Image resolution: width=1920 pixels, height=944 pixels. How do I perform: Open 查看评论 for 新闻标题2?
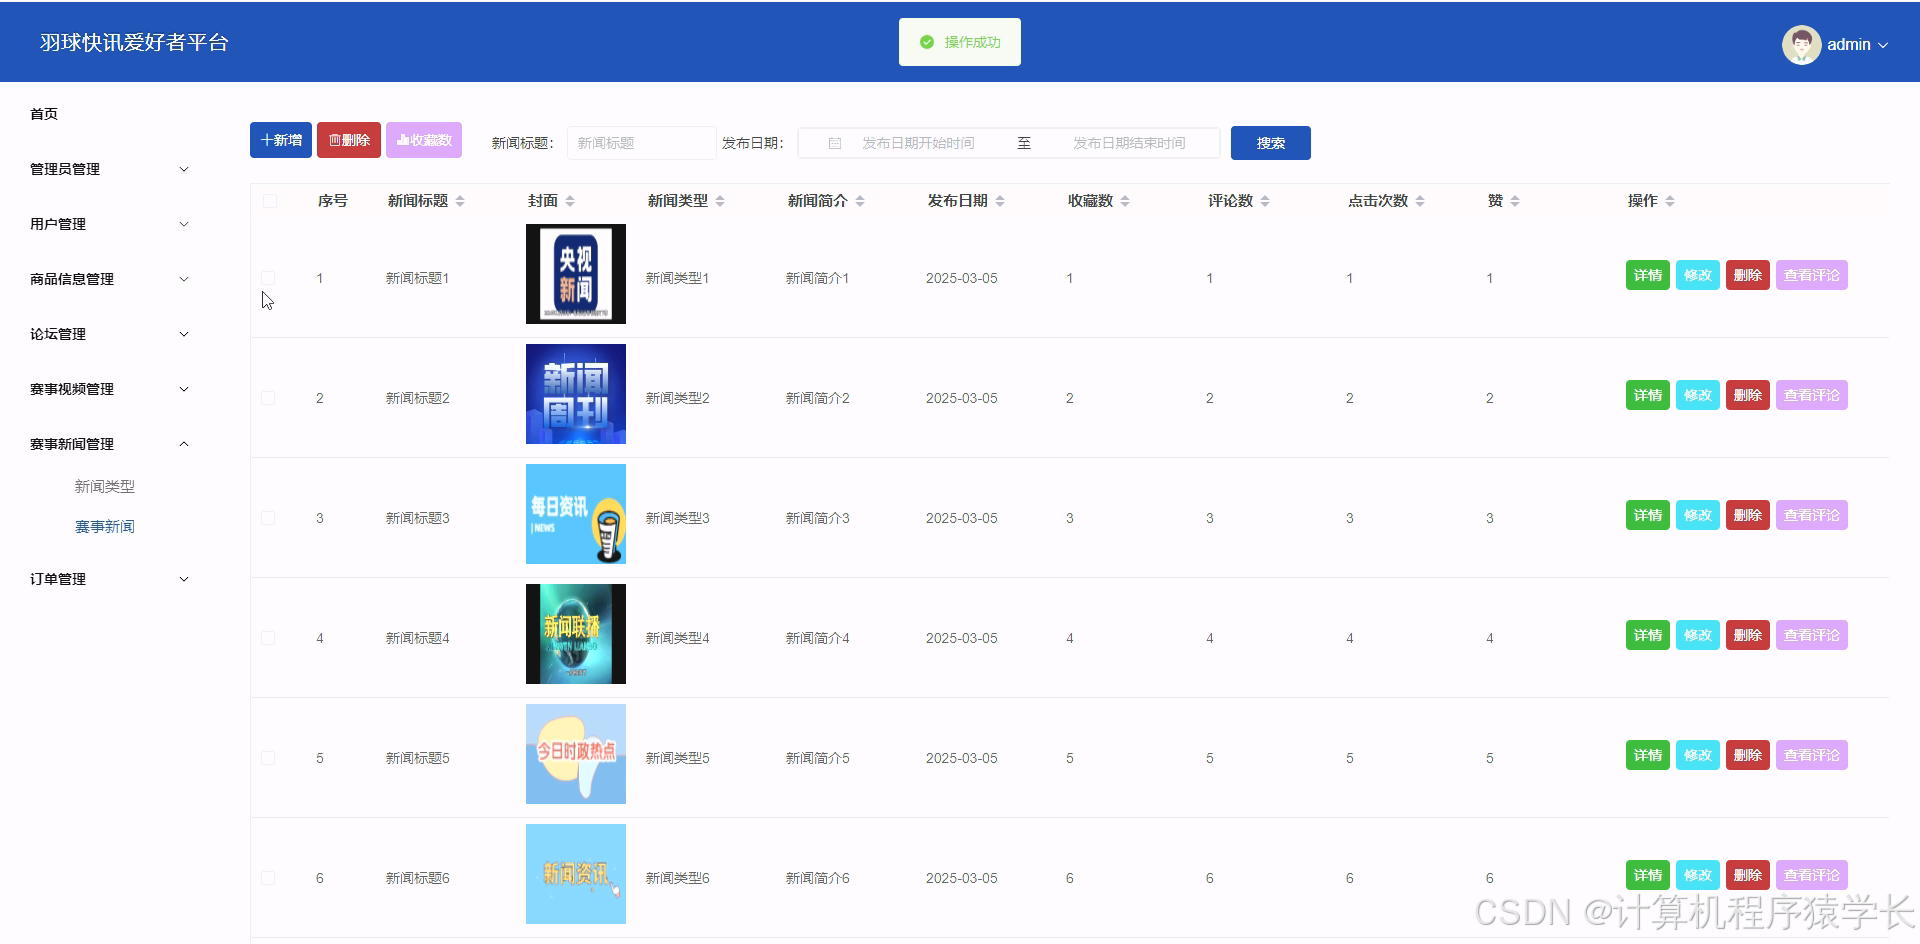(1811, 394)
